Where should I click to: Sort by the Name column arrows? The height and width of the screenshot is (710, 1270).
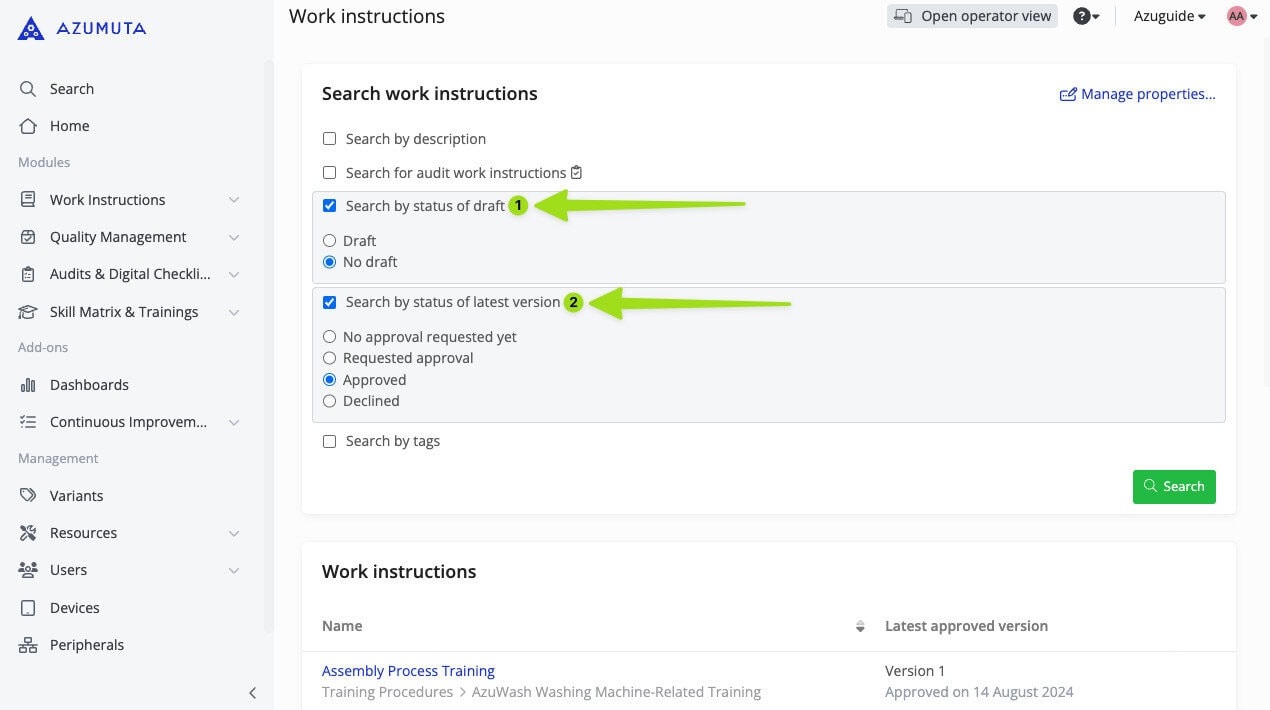click(x=860, y=627)
